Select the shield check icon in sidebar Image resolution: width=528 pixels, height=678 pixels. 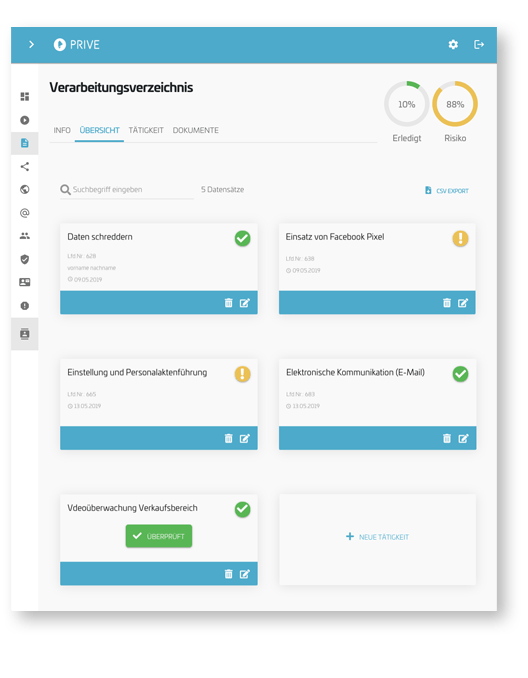click(x=25, y=259)
